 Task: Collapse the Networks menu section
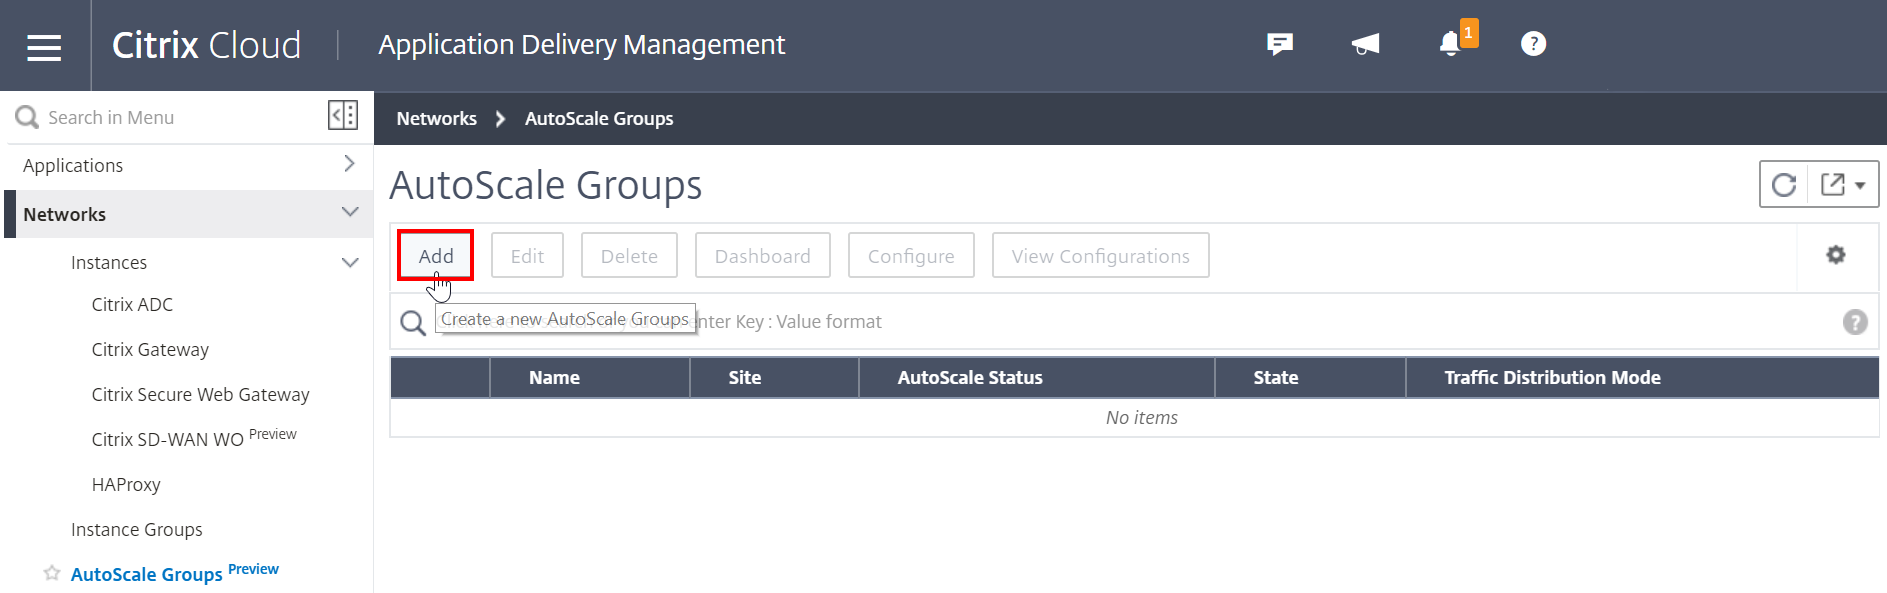pyautogui.click(x=349, y=212)
